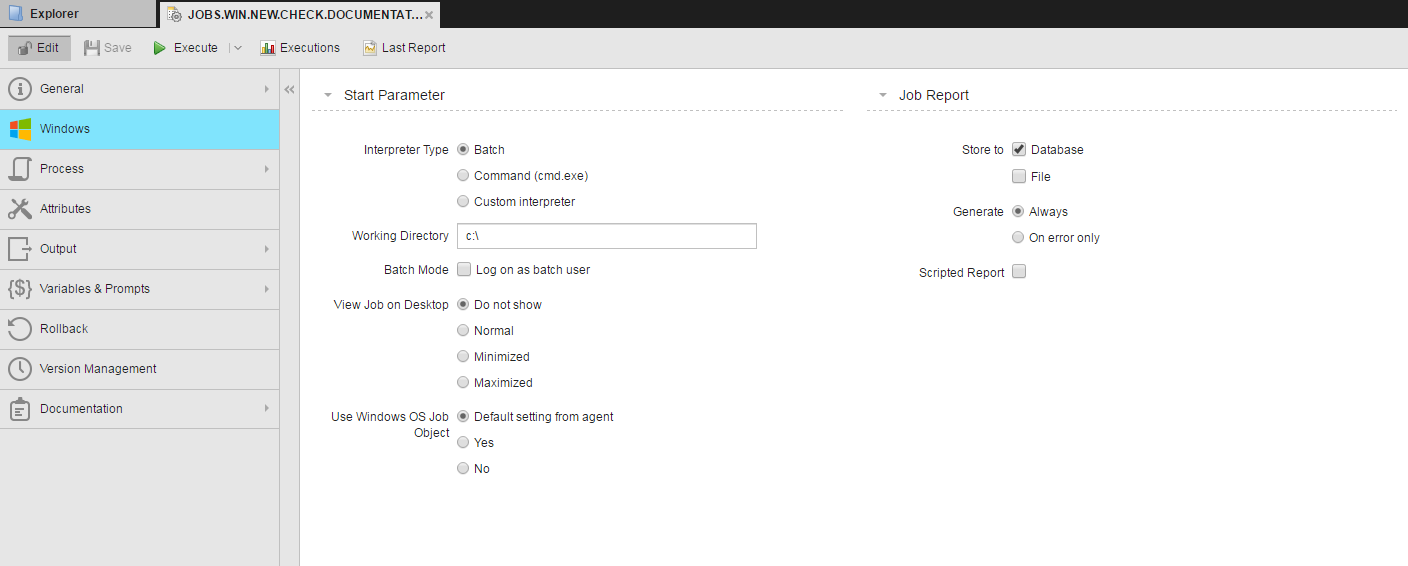Viewport: 1408px width, 566px height.
Task: Collapse the left sidebar panel
Action: (289, 89)
